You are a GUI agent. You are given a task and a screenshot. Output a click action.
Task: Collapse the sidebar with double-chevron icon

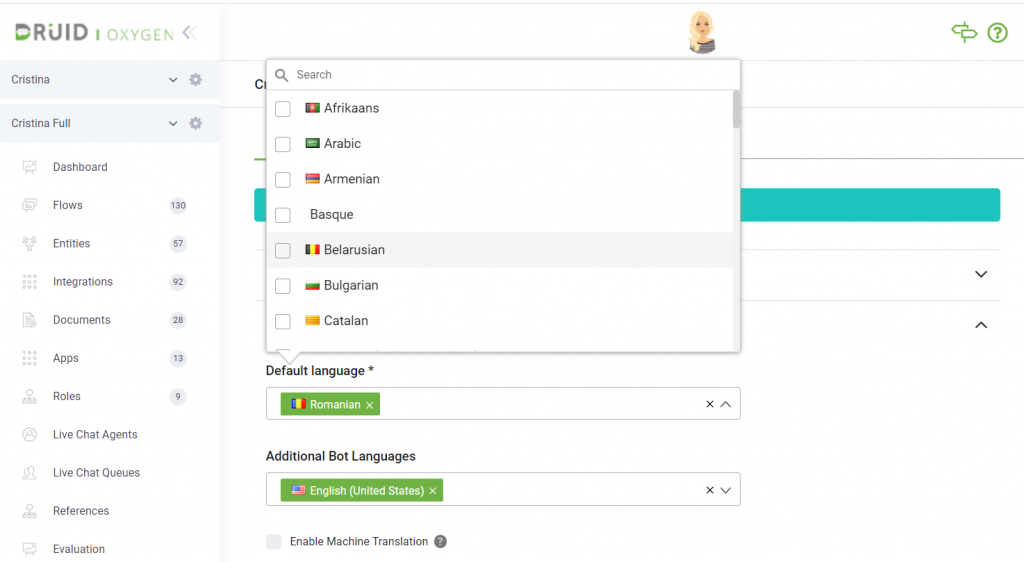[189, 33]
